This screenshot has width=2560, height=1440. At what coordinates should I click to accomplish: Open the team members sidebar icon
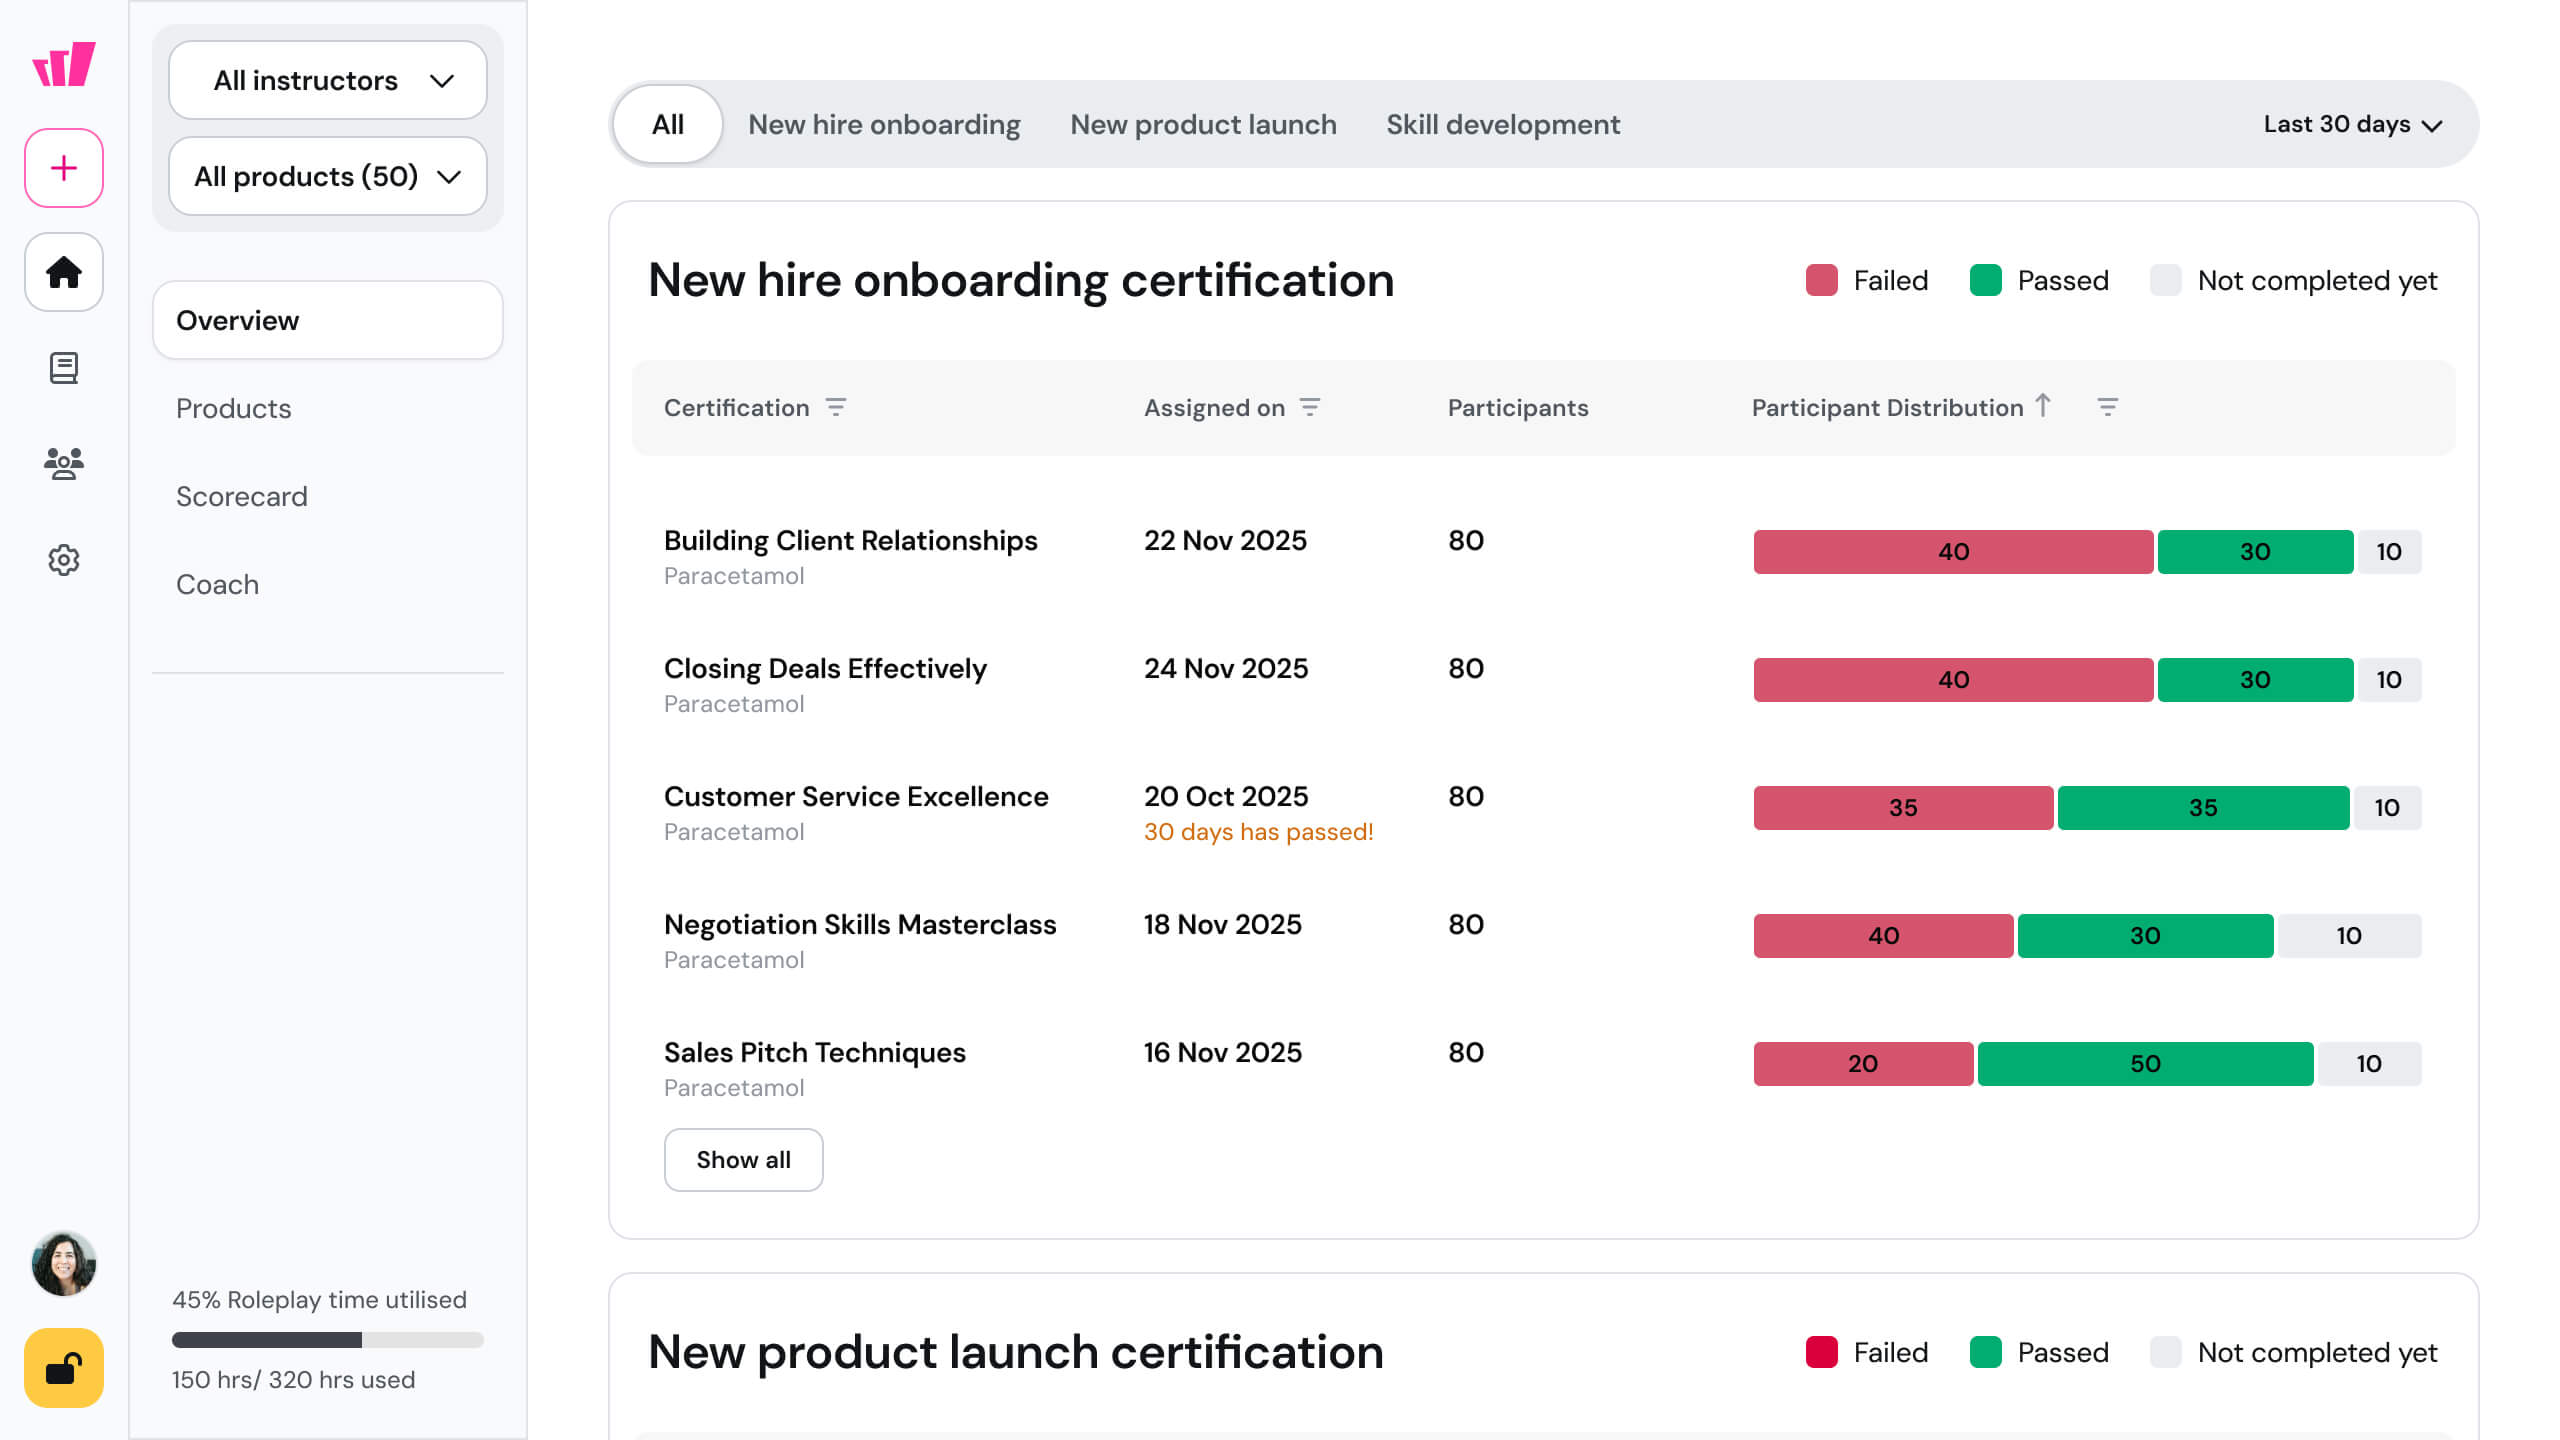[64, 463]
